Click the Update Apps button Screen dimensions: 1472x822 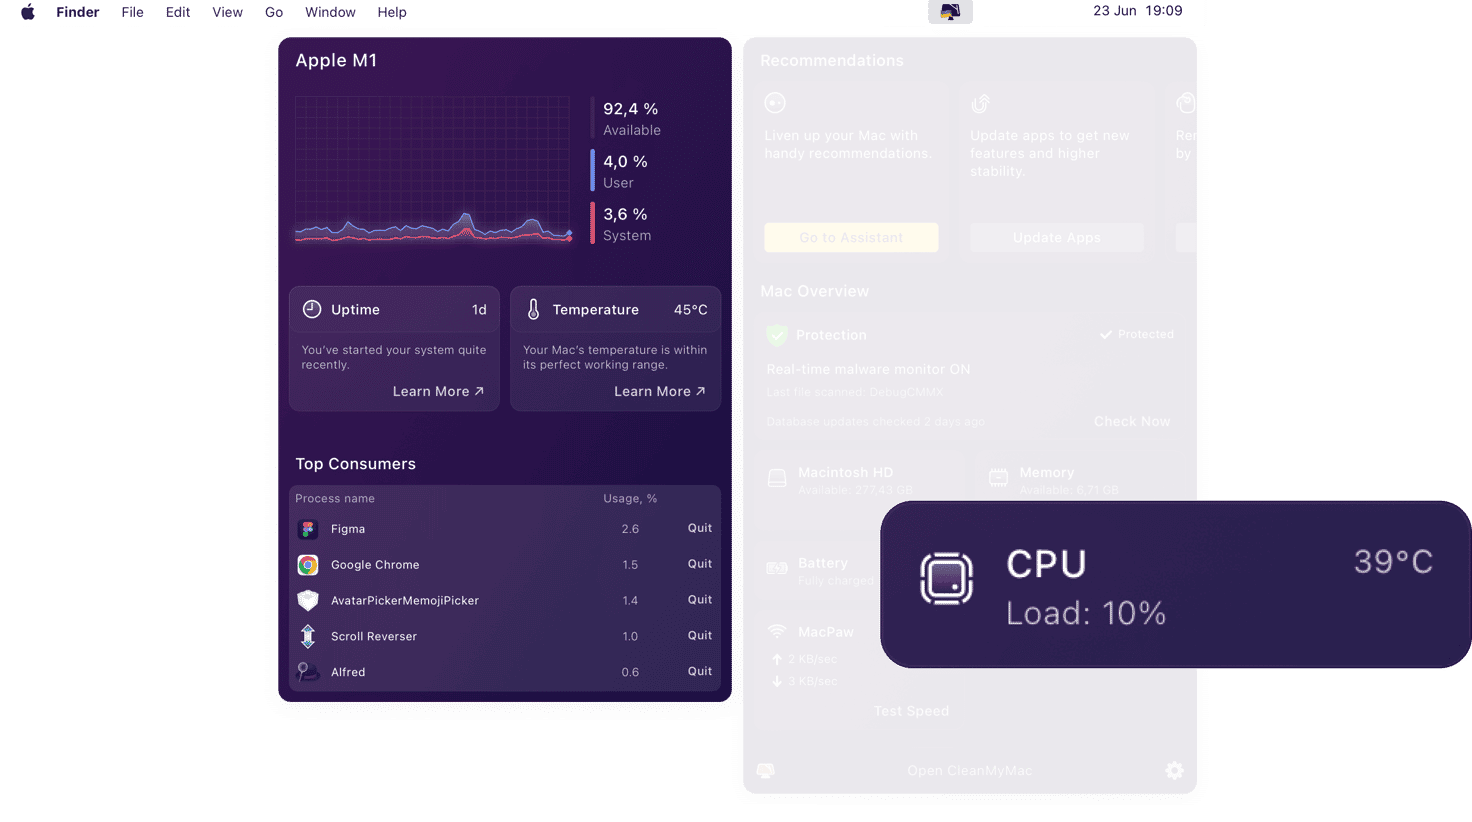[1056, 237]
